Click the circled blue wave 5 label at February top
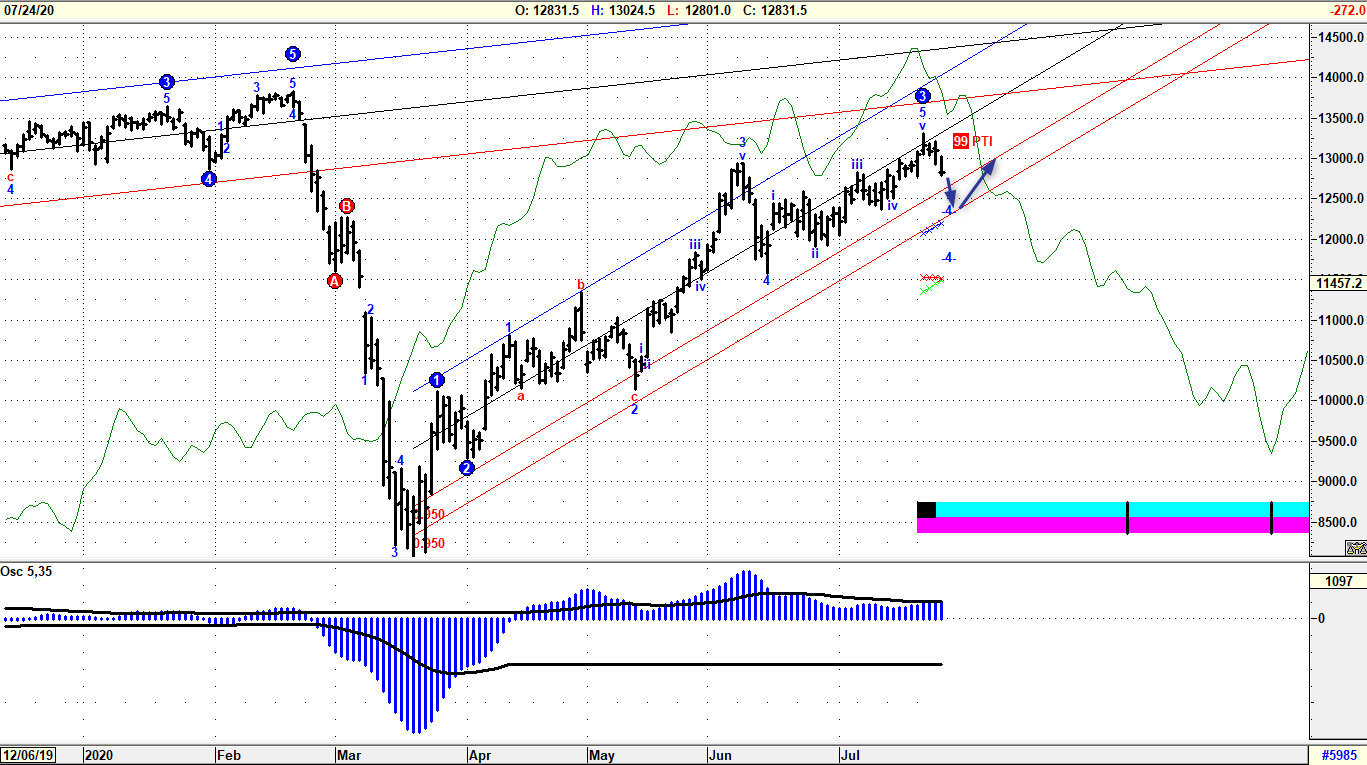Image resolution: width=1367 pixels, height=765 pixels. pyautogui.click(x=292, y=54)
